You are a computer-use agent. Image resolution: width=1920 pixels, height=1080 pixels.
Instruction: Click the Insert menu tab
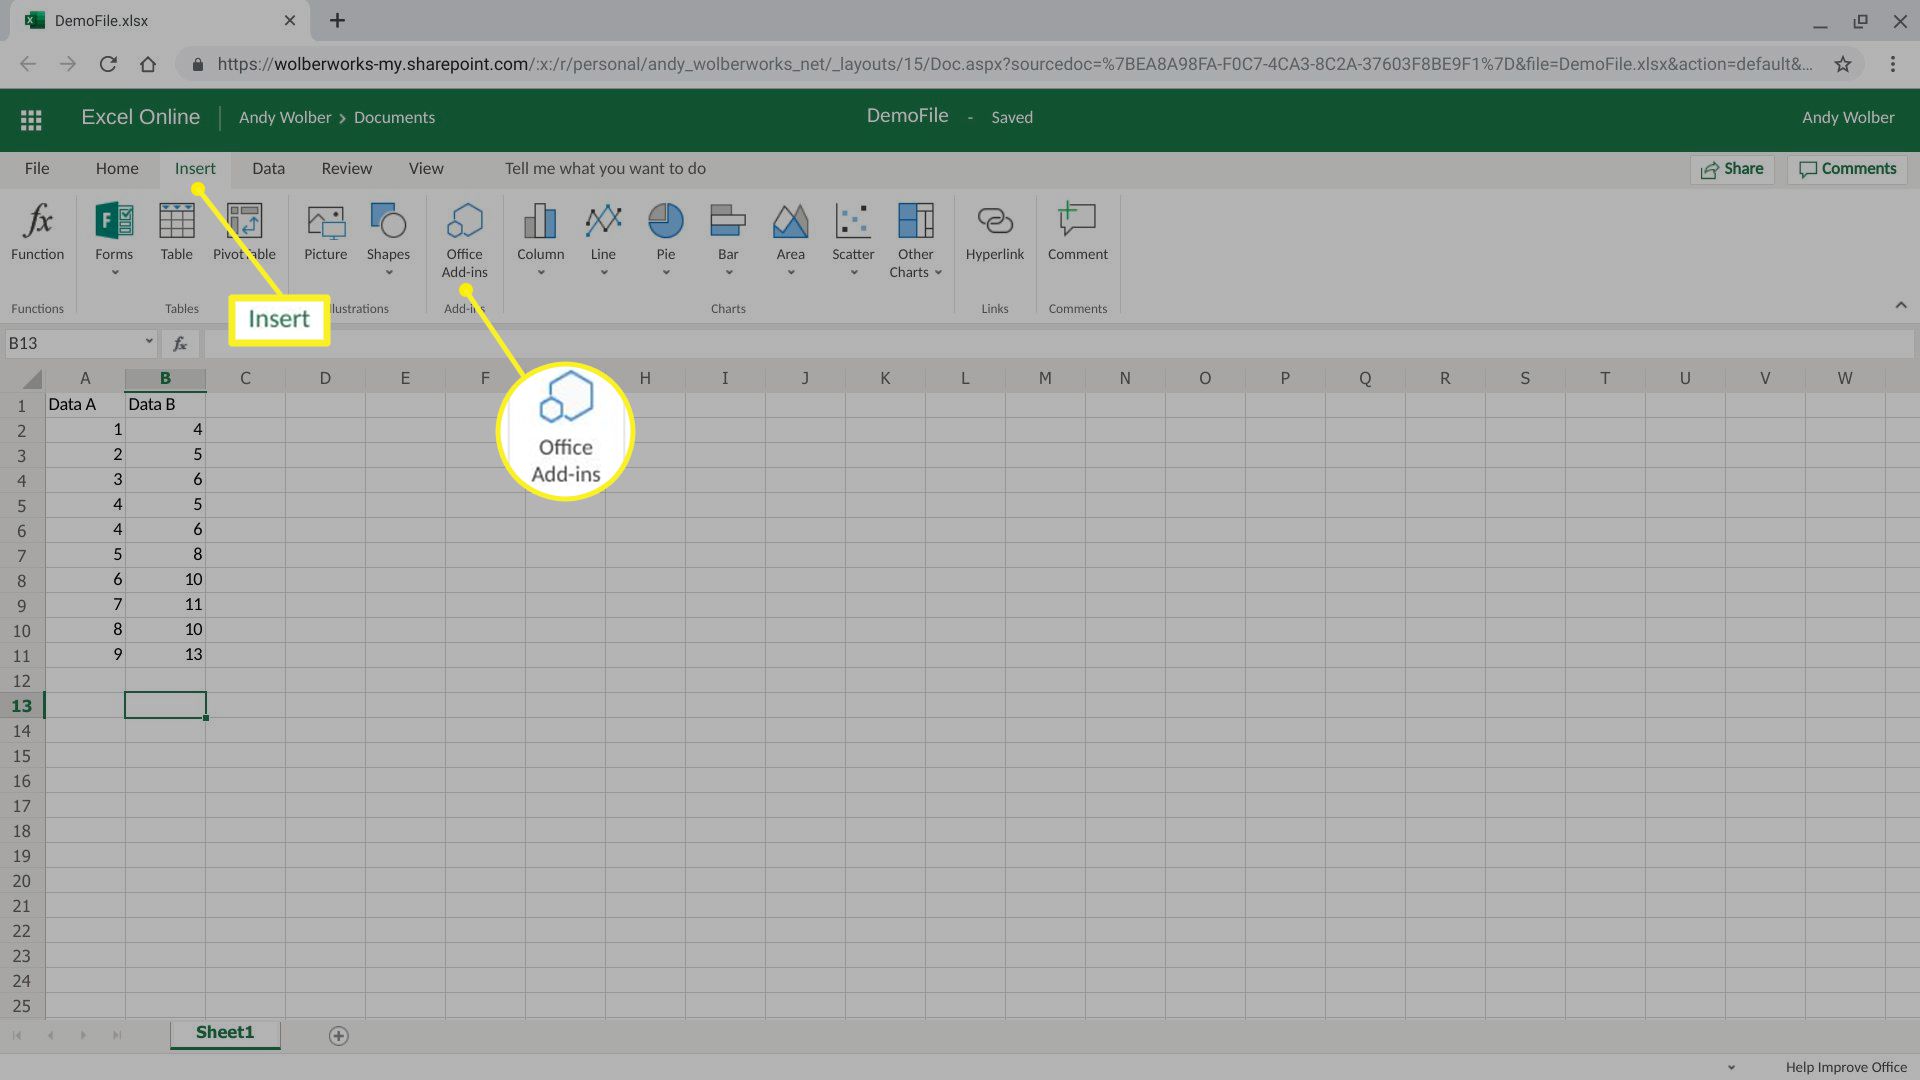(x=195, y=167)
